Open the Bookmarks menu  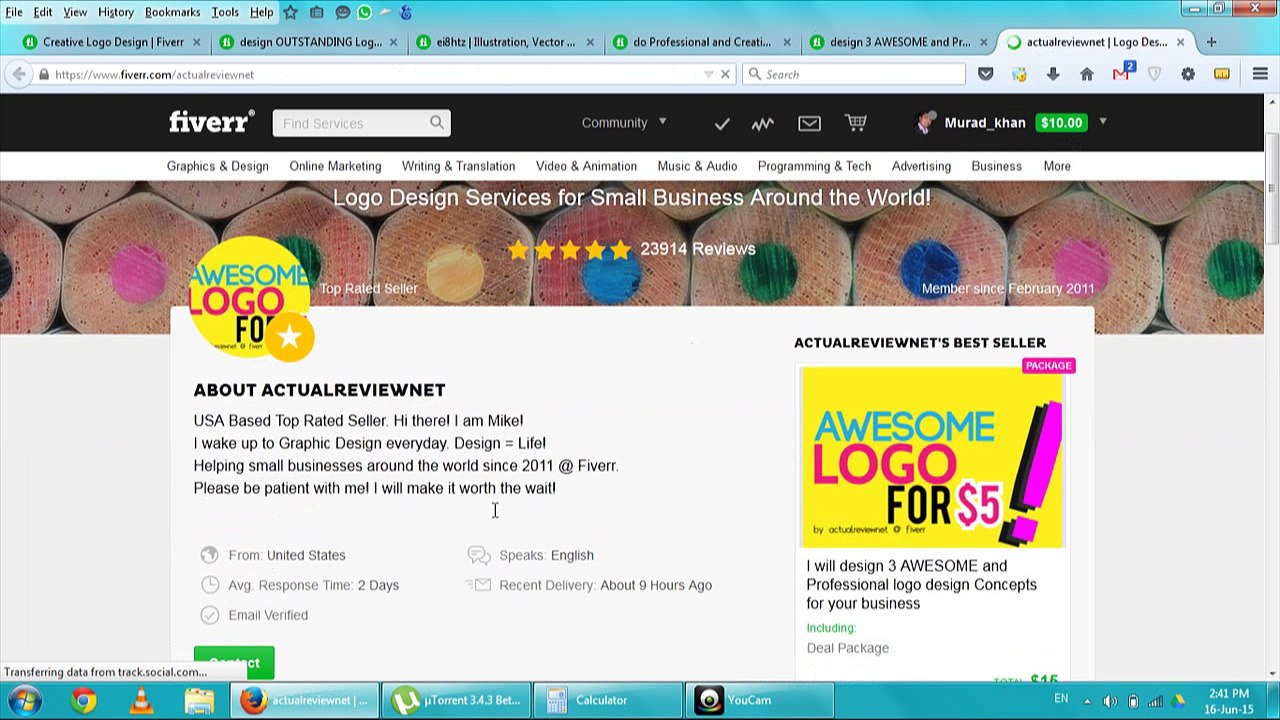pos(172,12)
